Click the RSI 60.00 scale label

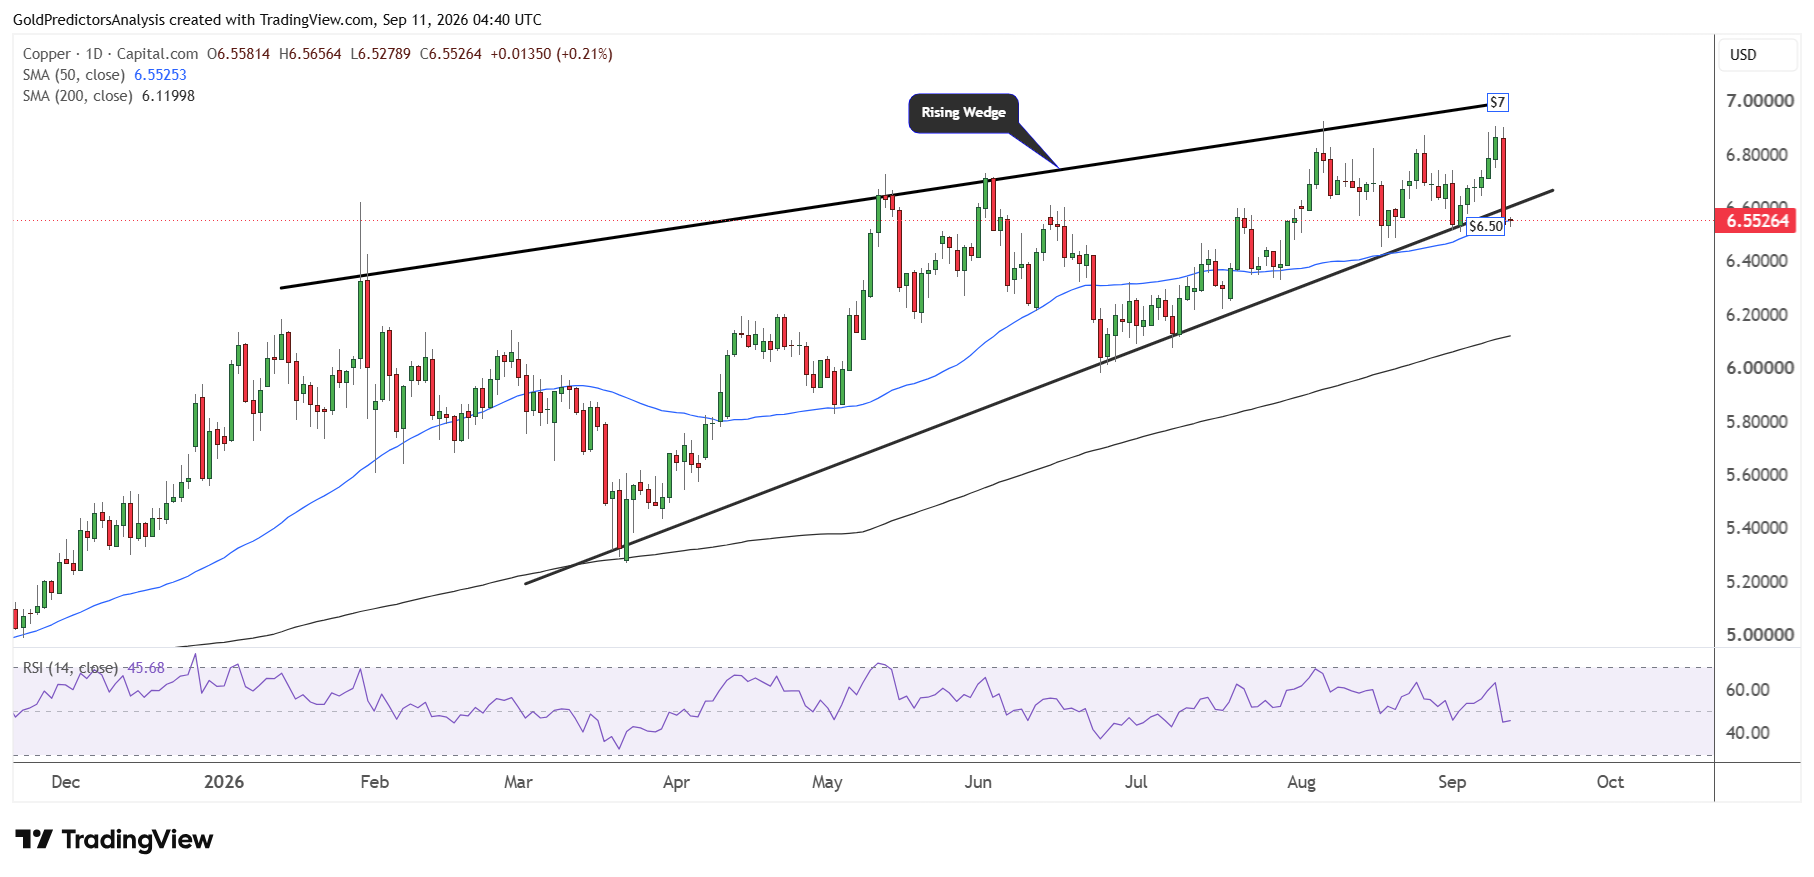[x=1748, y=690]
